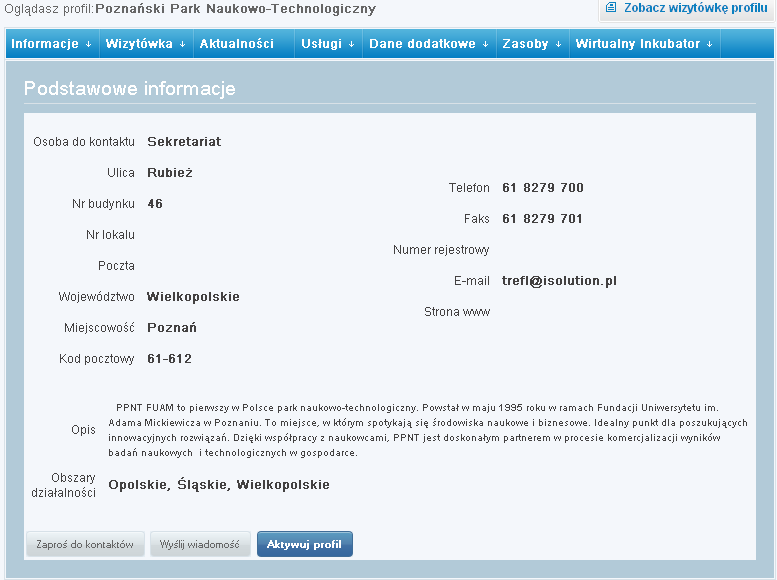The image size is (777, 580).
Task: Click the Miejscowość label
Action: tap(99, 328)
